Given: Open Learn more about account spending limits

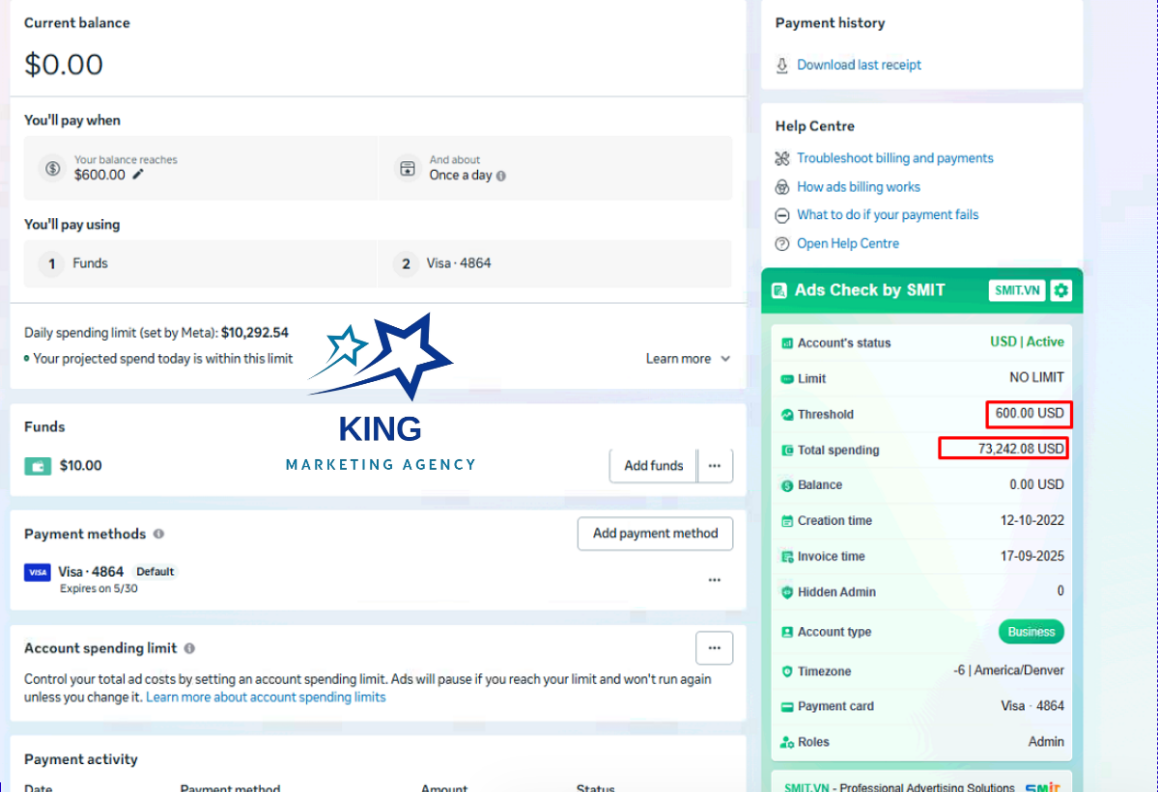Looking at the screenshot, I should pos(266,697).
